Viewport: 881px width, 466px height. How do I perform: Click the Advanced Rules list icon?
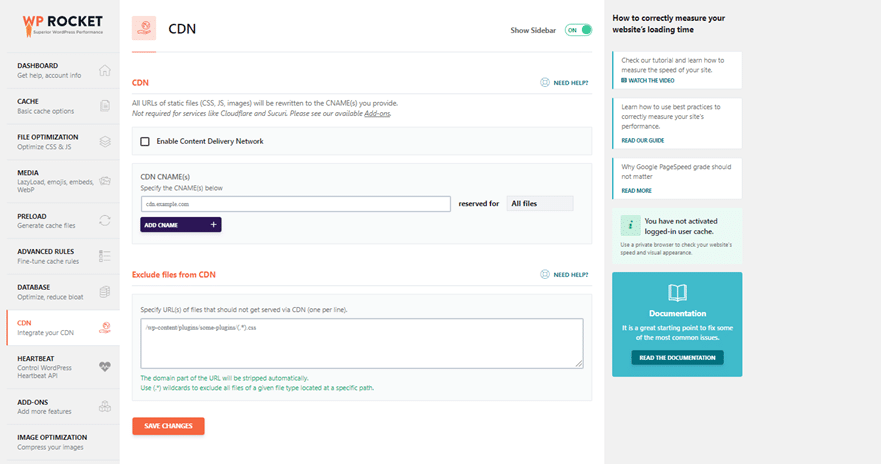click(x=105, y=256)
